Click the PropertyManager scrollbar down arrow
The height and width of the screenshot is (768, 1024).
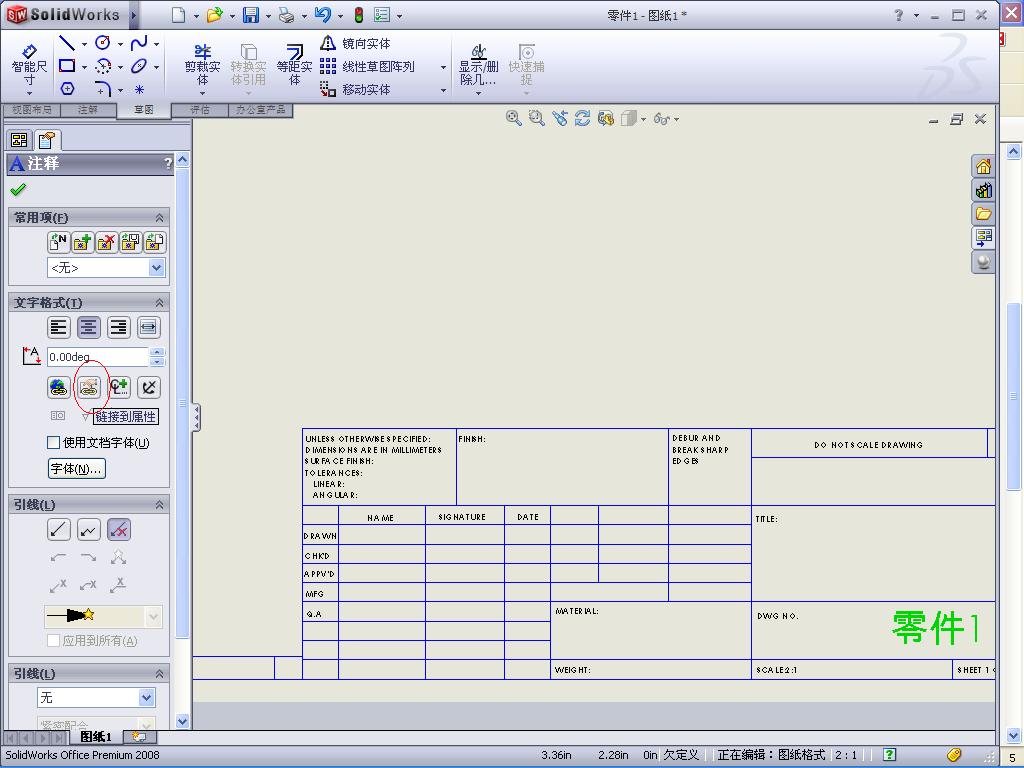[183, 721]
